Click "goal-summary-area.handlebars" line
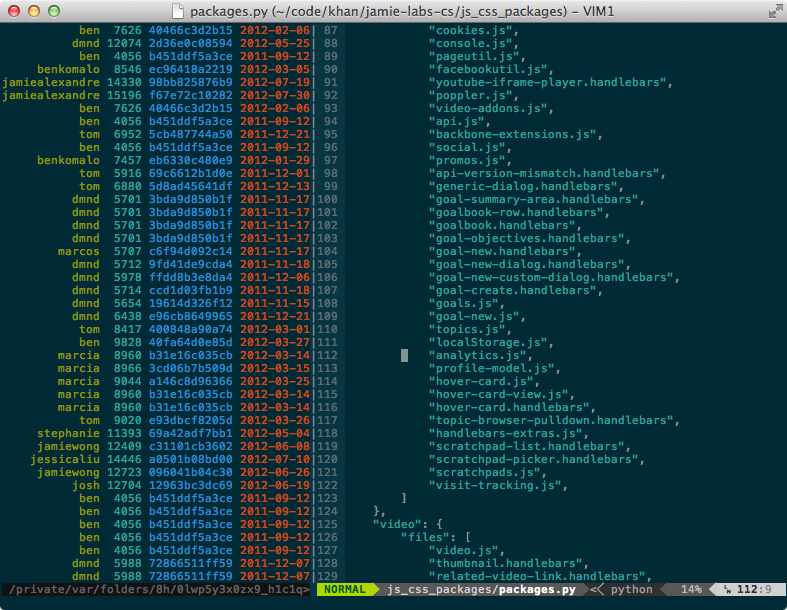 pos(537,200)
